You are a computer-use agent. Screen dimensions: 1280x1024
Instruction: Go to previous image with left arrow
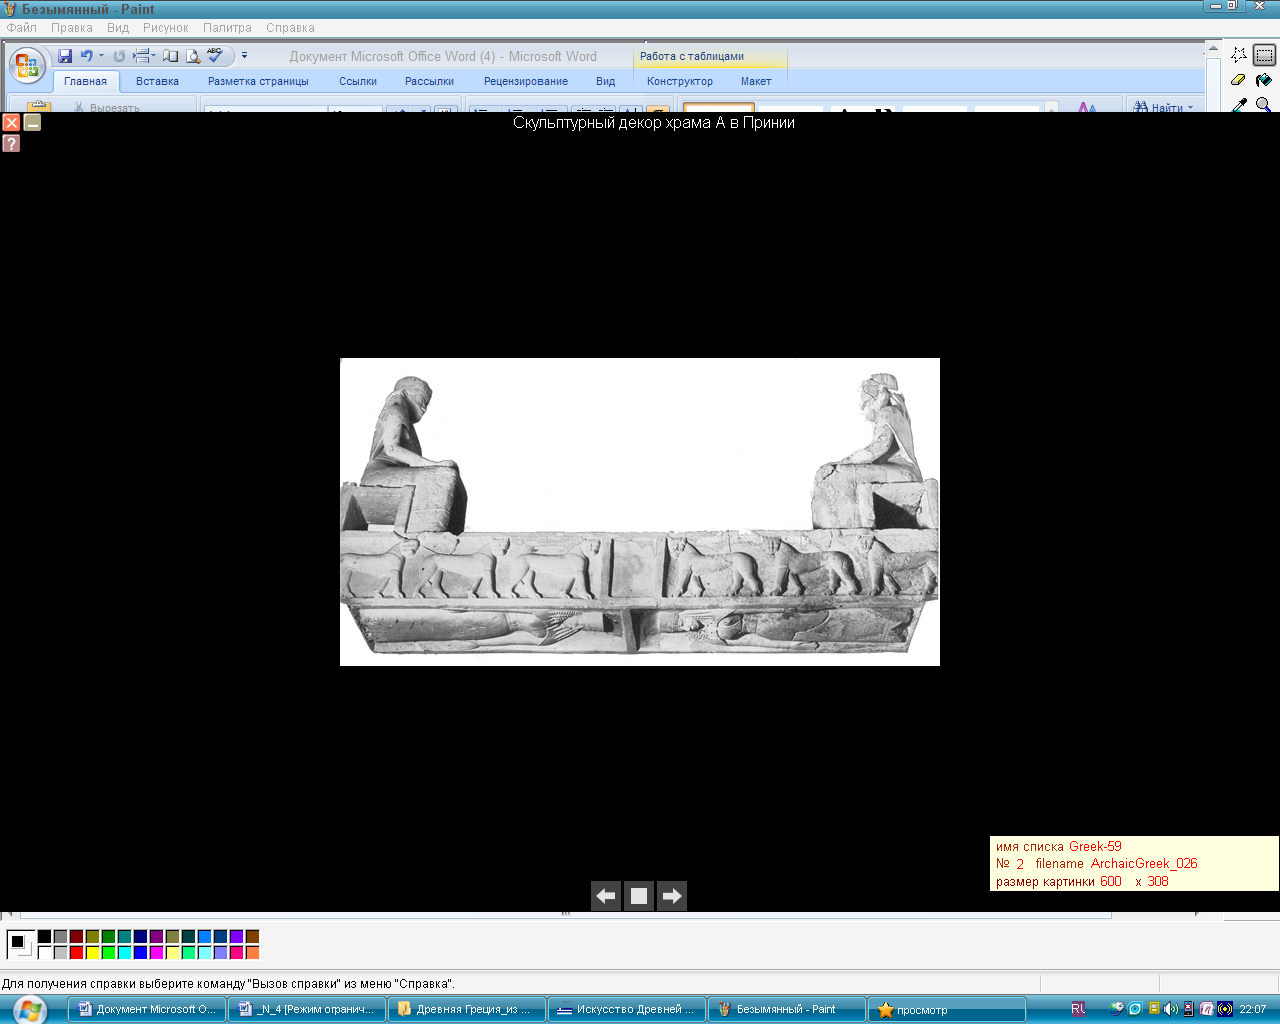(606, 896)
